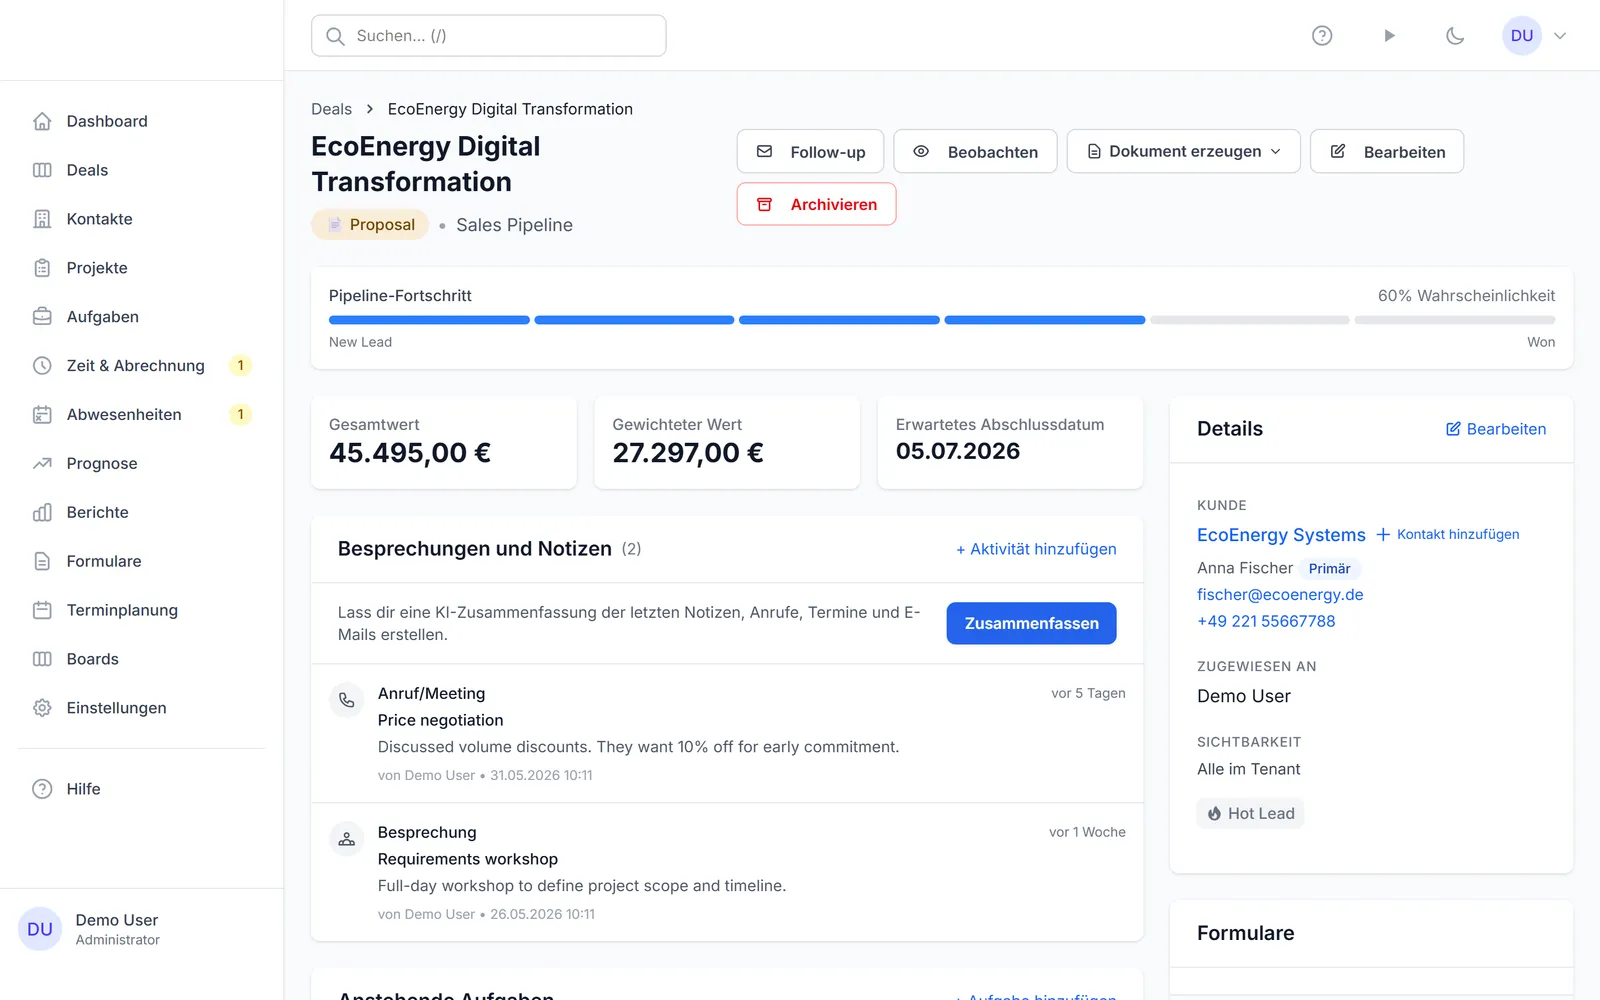Click the phone icon of Anruf/Meeting entry
This screenshot has height=1000, width=1600.
point(346,700)
